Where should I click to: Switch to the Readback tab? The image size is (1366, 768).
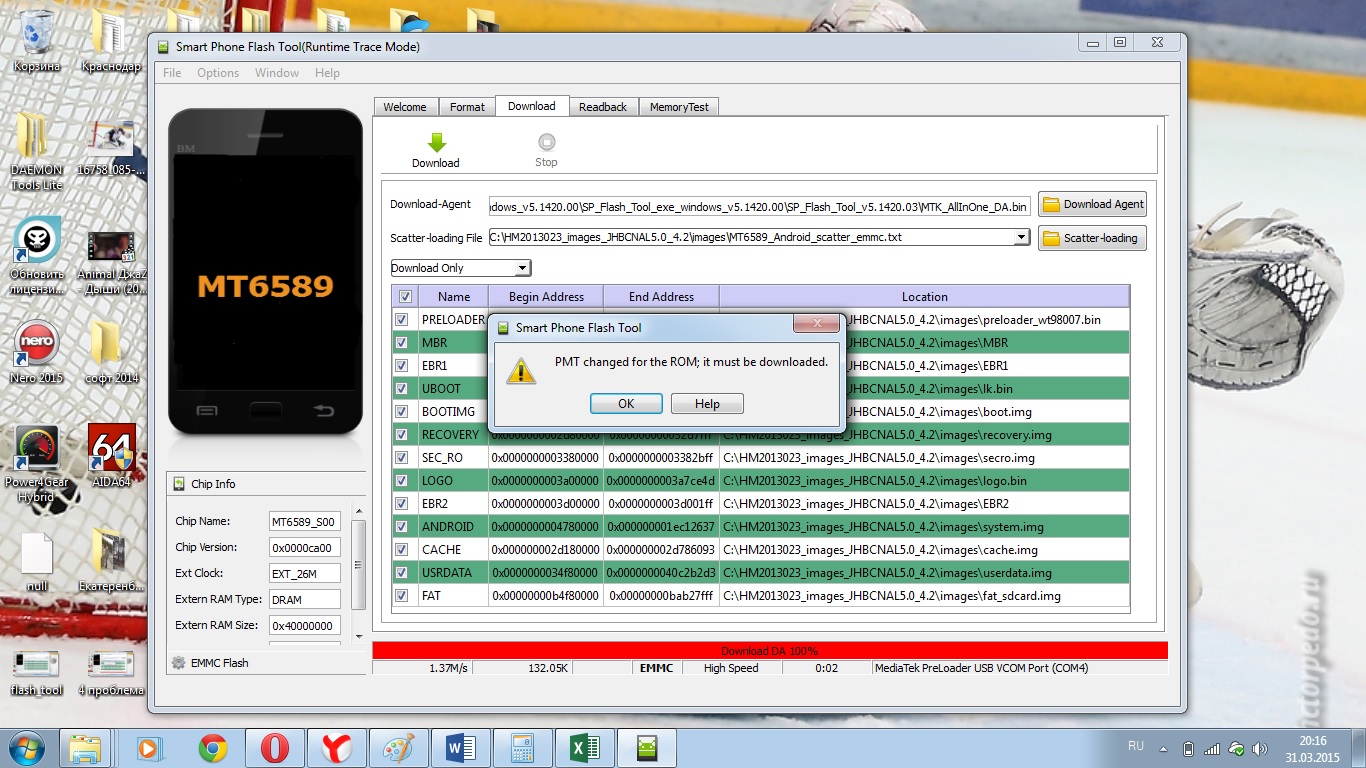(602, 107)
